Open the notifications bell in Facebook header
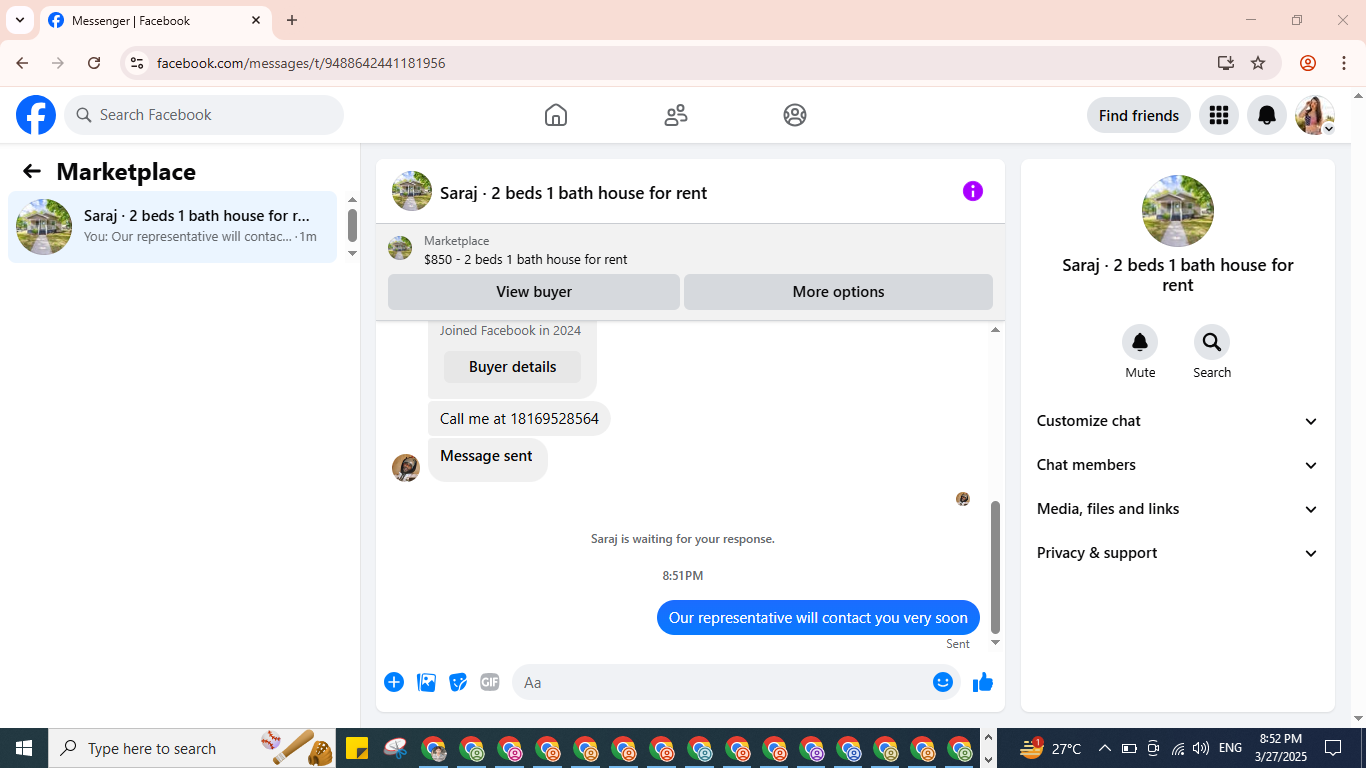Viewport: 1366px width, 768px height. pyautogui.click(x=1267, y=115)
